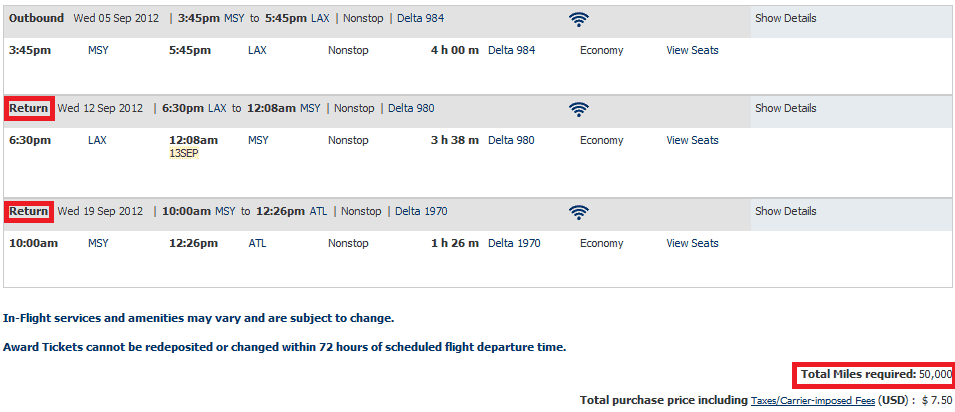Viewport: 955px width, 412px height.
Task: Expand Show Details for Outbound Delta 984
Action: pyautogui.click(x=785, y=18)
